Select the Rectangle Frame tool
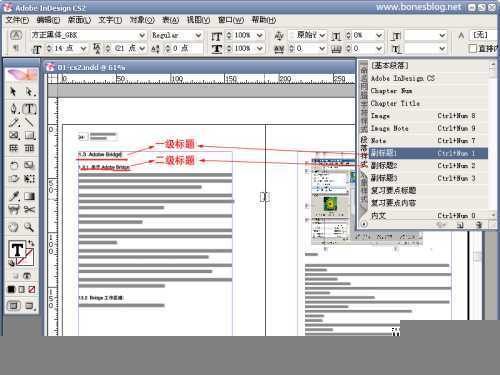 point(14,135)
